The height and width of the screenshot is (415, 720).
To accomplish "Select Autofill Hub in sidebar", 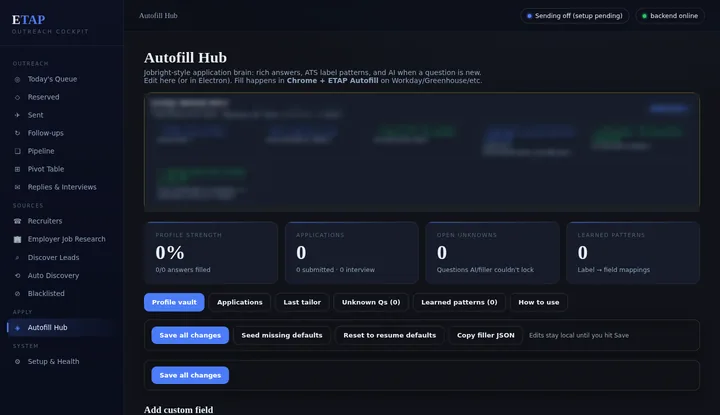I will coord(61,328).
